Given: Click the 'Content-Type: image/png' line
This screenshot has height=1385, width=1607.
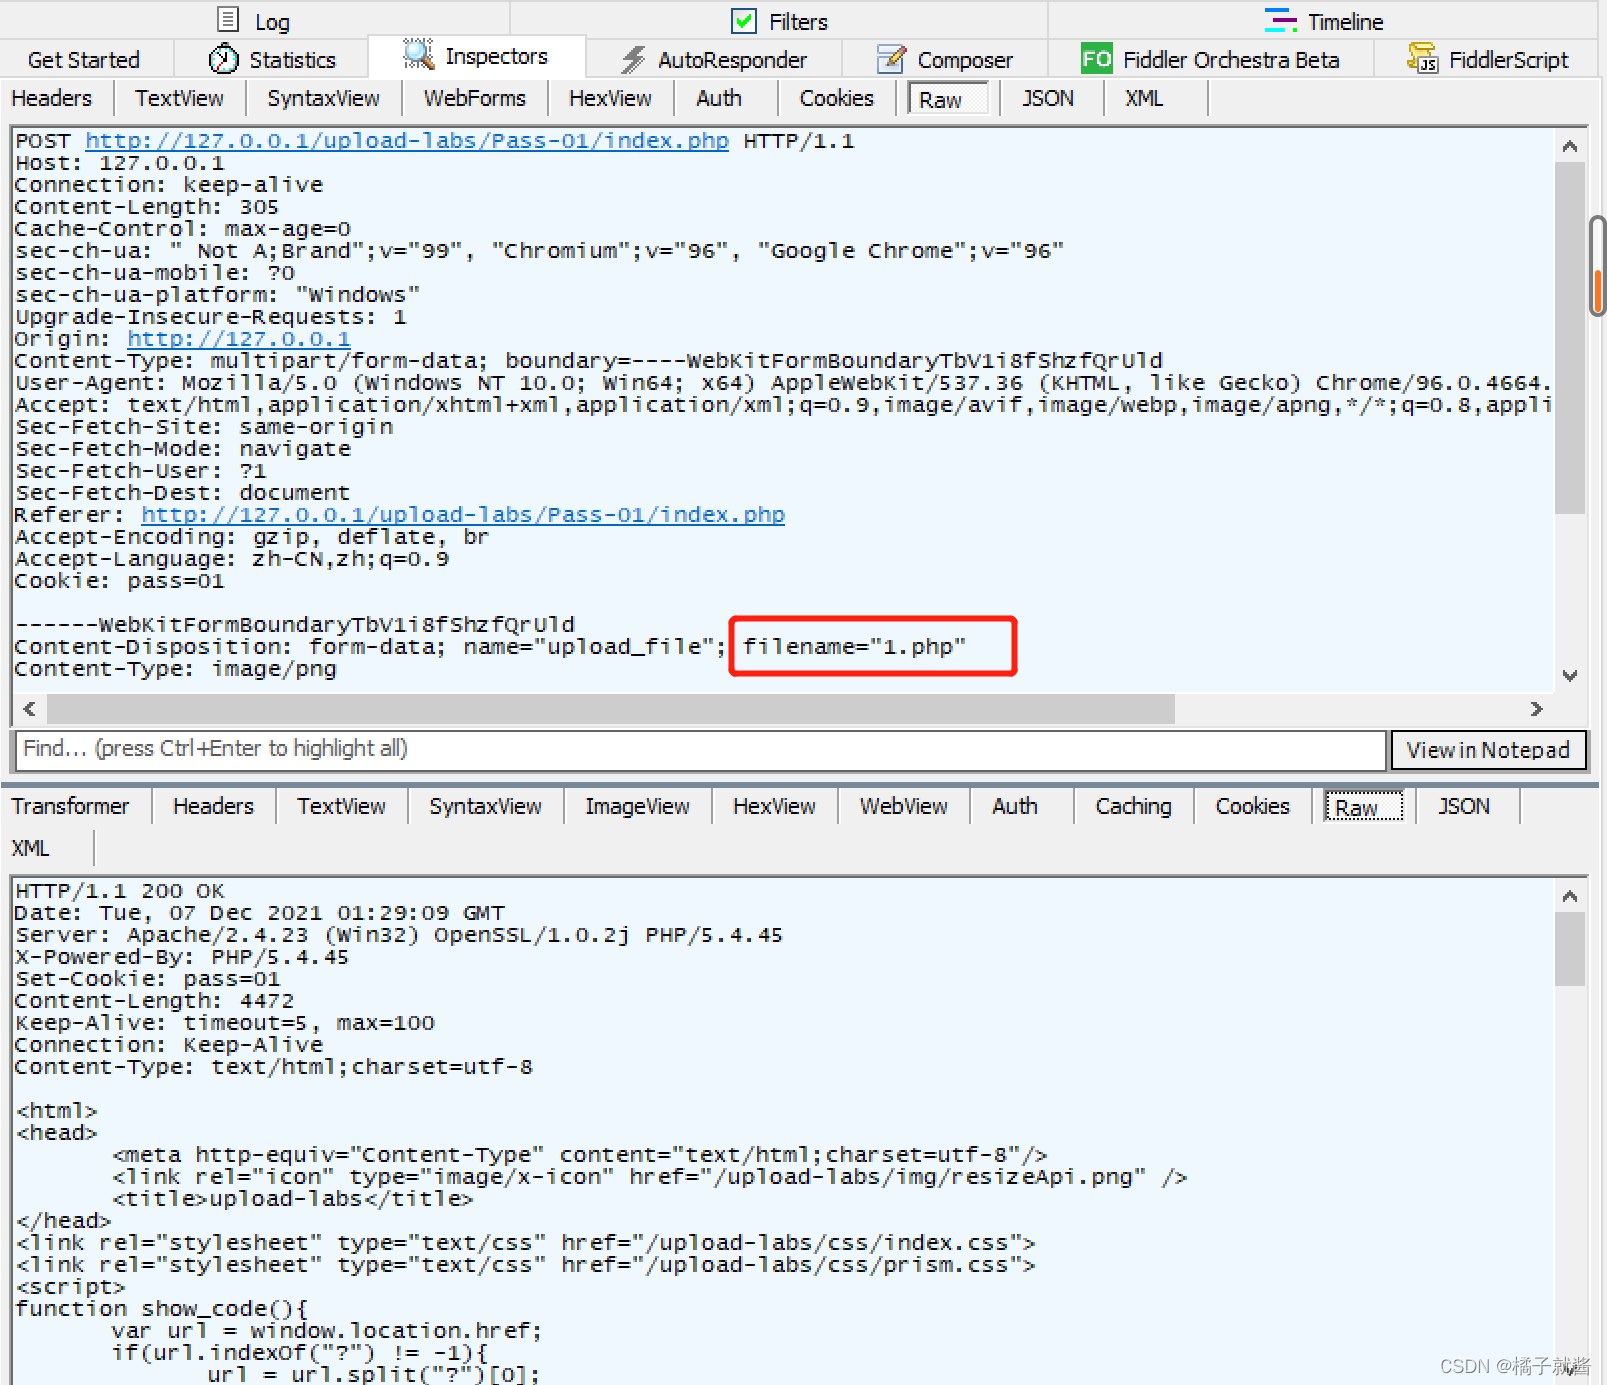Looking at the screenshot, I should (176, 669).
